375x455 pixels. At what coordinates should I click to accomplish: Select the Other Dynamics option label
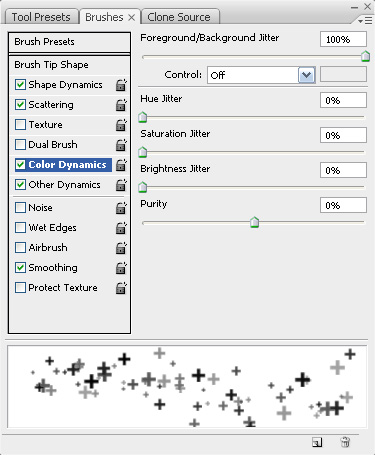pyautogui.click(x=64, y=185)
